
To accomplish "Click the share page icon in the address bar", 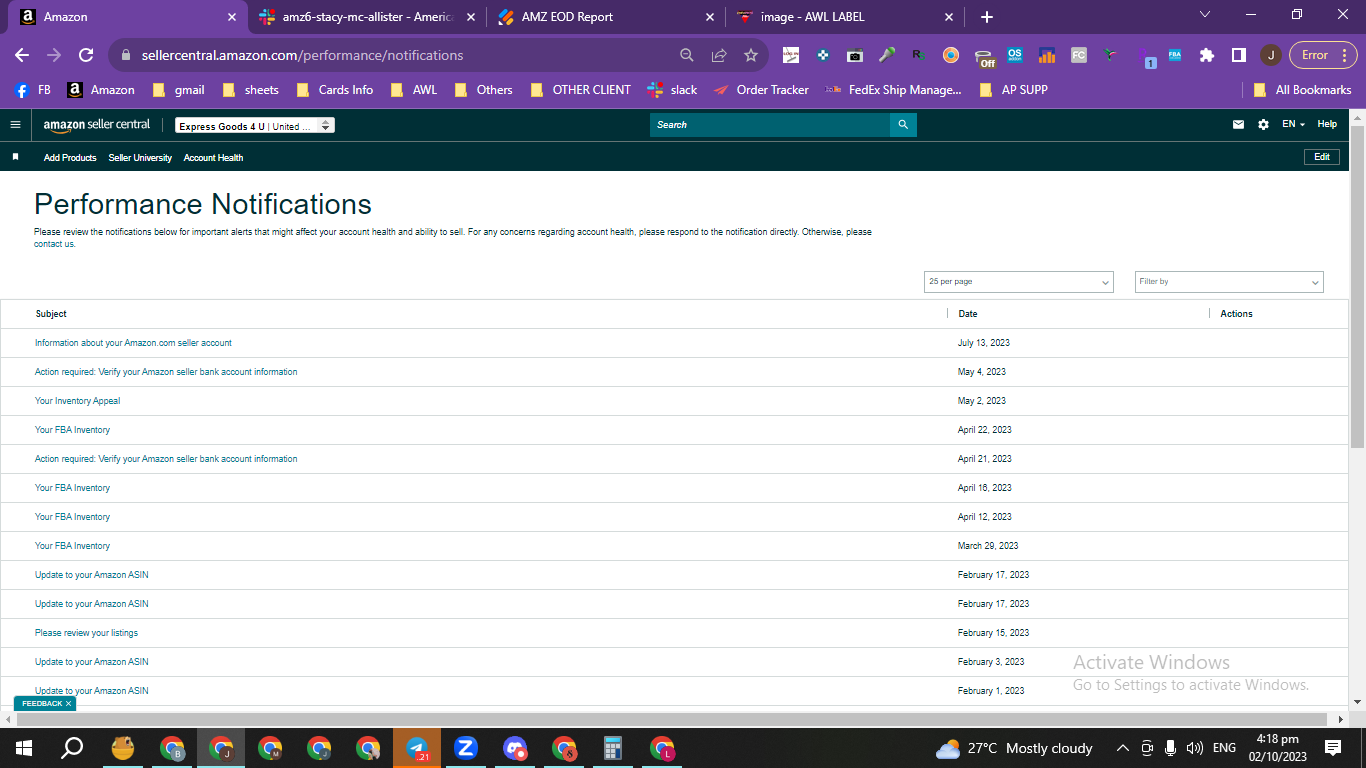I will (718, 55).
